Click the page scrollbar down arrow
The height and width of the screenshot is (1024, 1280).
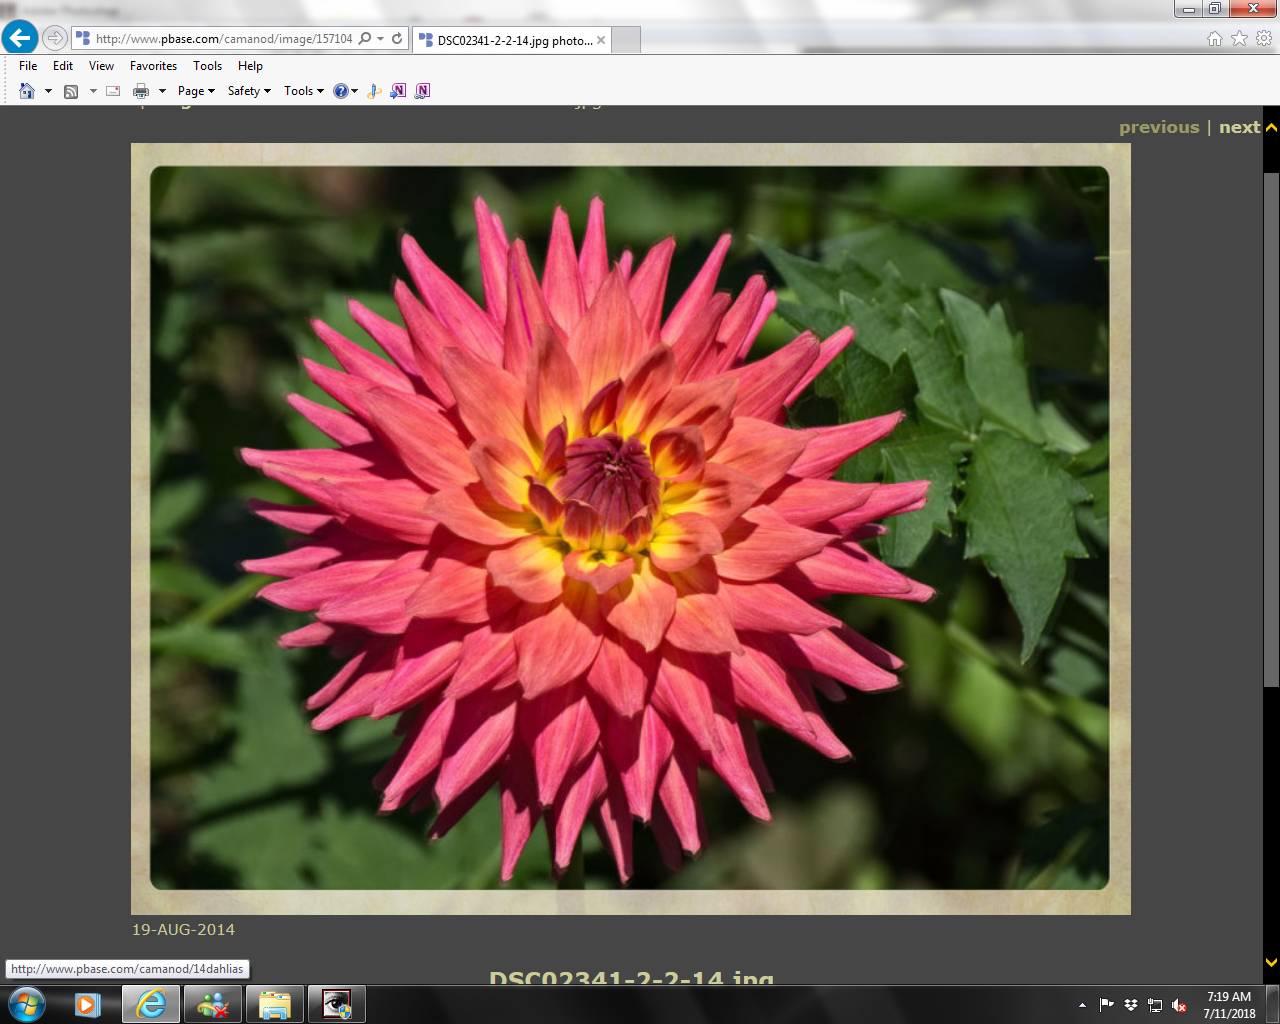1271,962
